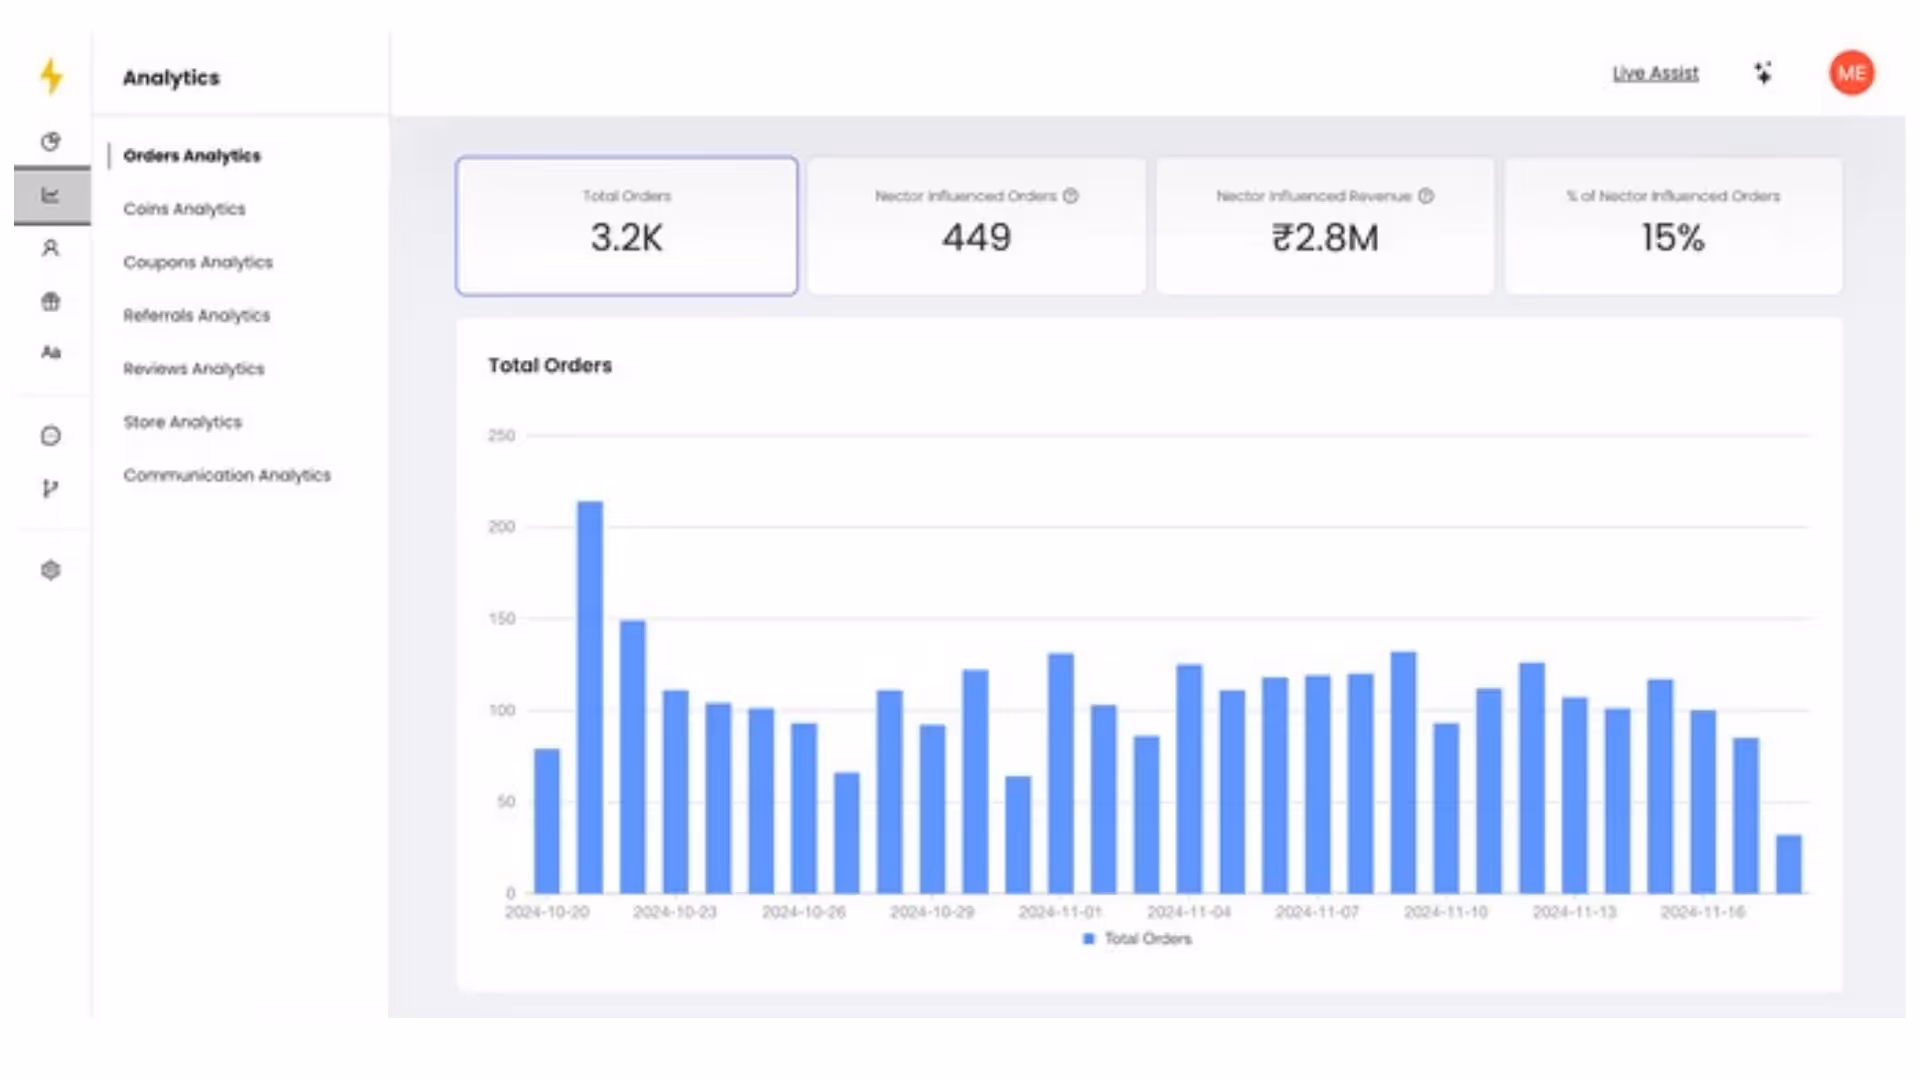Select the line chart analytics icon
The width and height of the screenshot is (1920, 1080).
[x=51, y=195]
